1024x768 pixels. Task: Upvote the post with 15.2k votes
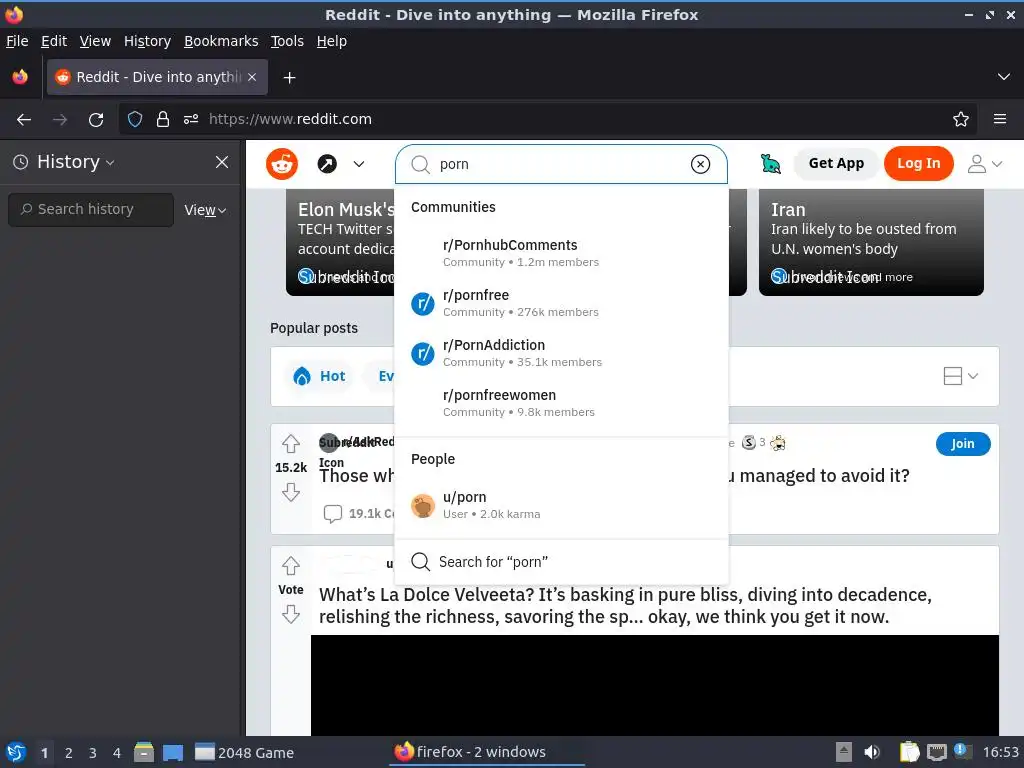tap(291, 444)
